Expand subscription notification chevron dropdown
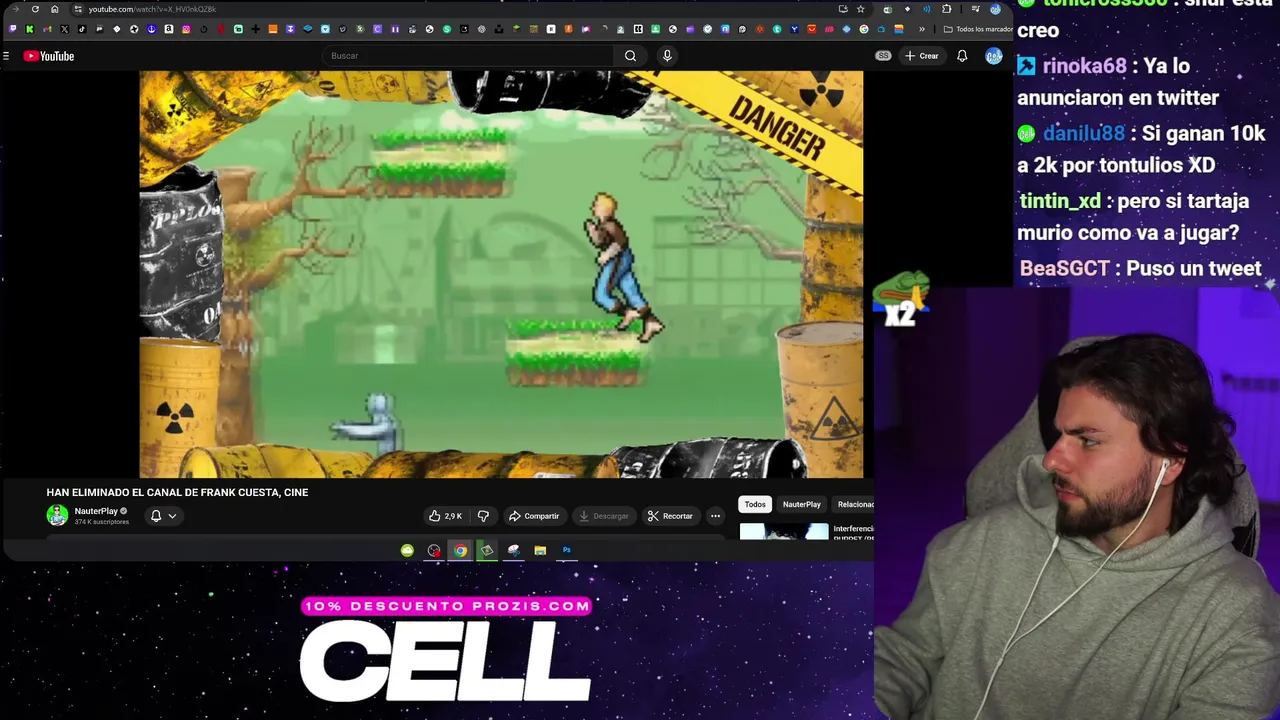1280x720 pixels. (x=172, y=516)
